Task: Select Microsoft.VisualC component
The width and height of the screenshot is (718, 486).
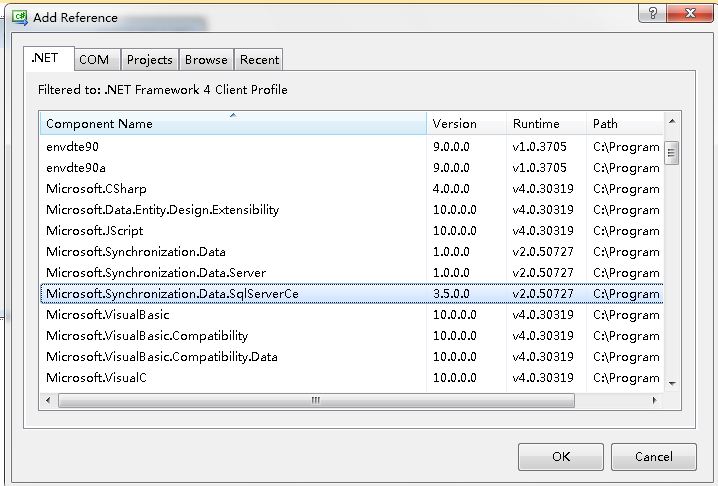Action: tap(352, 378)
